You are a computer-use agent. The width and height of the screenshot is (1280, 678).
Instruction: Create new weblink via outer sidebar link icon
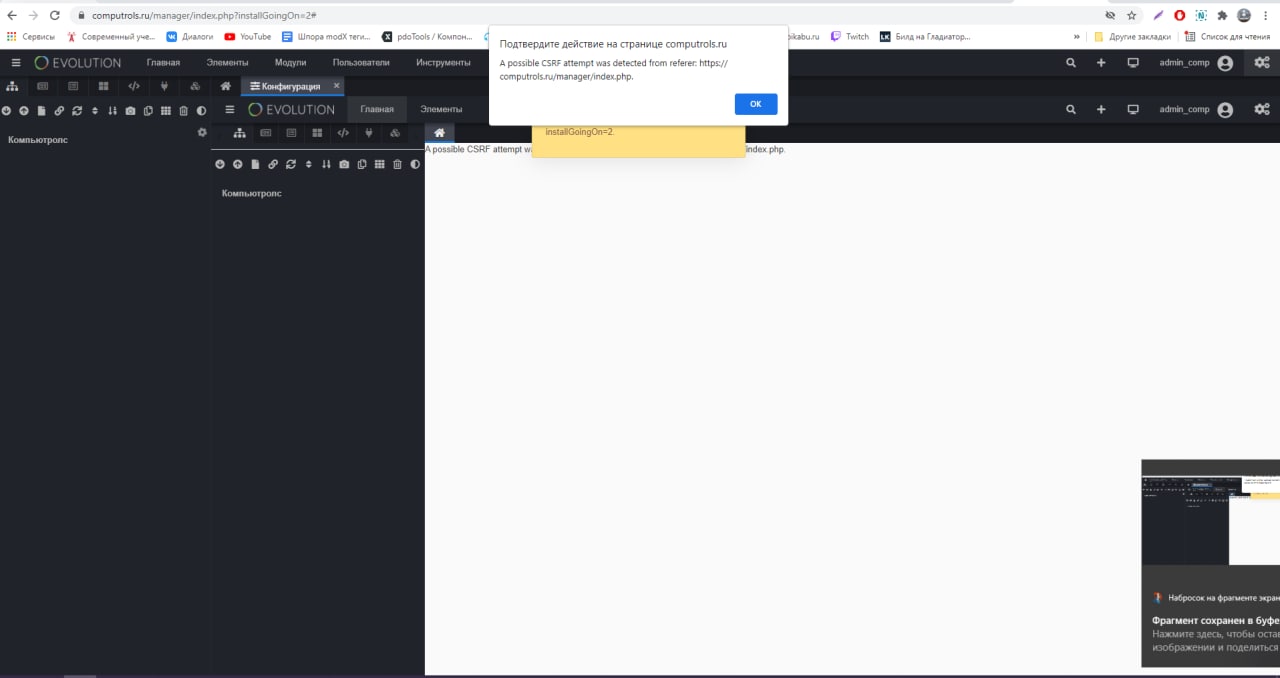click(x=59, y=111)
